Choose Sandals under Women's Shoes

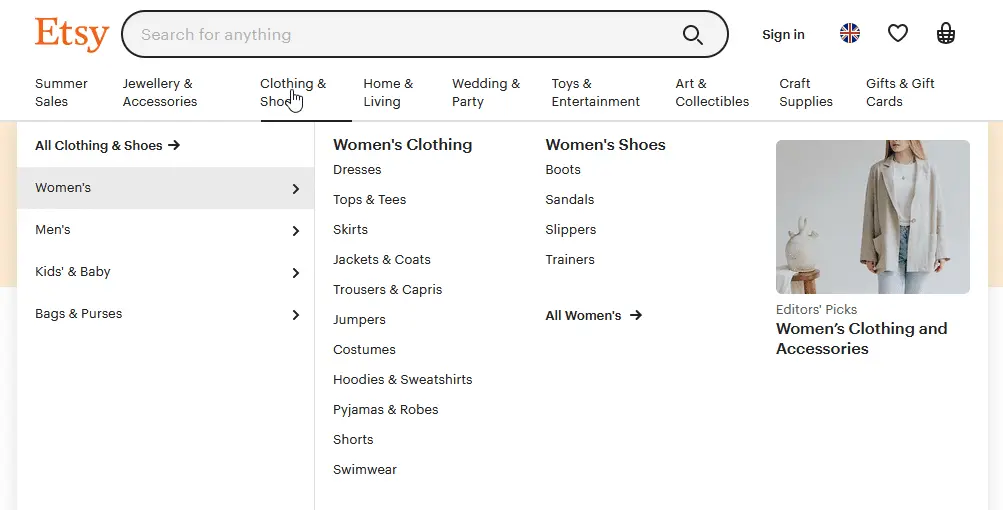pyautogui.click(x=569, y=199)
